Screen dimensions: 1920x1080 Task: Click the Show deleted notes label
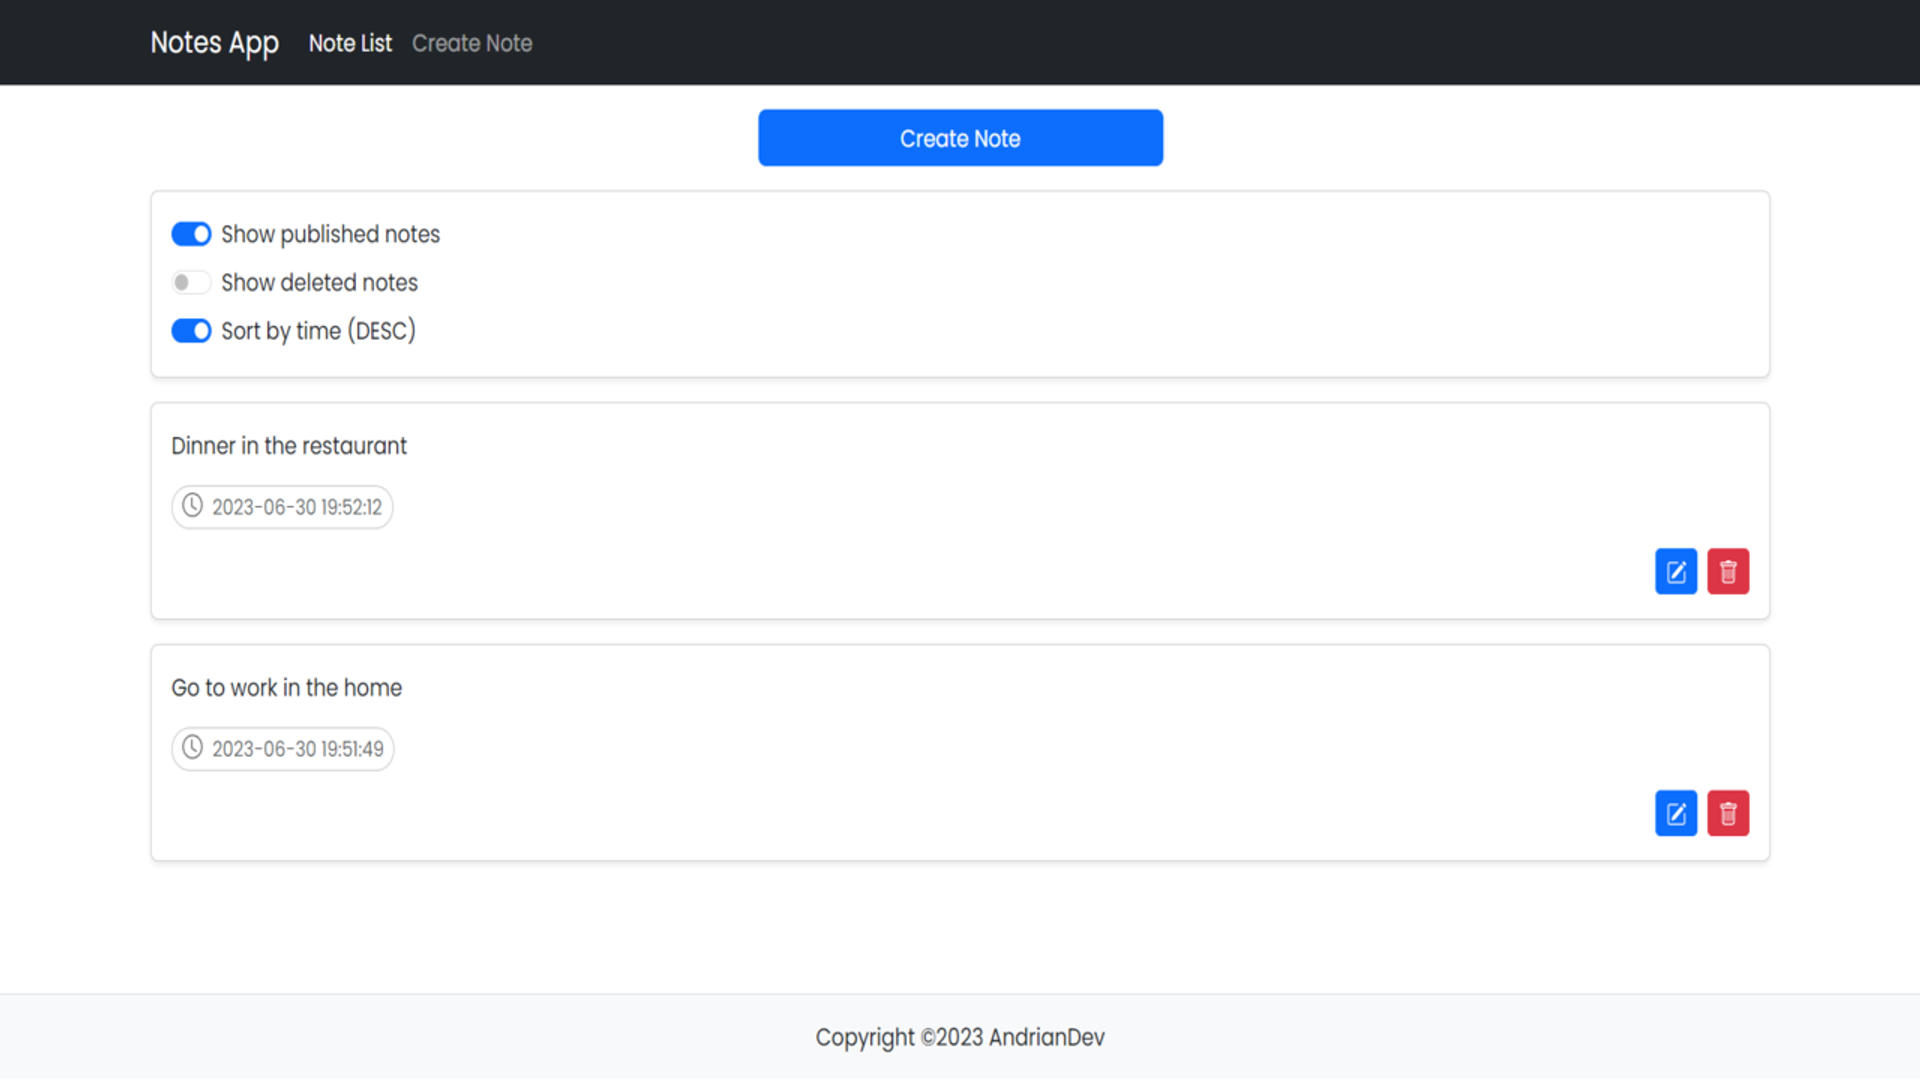[319, 283]
